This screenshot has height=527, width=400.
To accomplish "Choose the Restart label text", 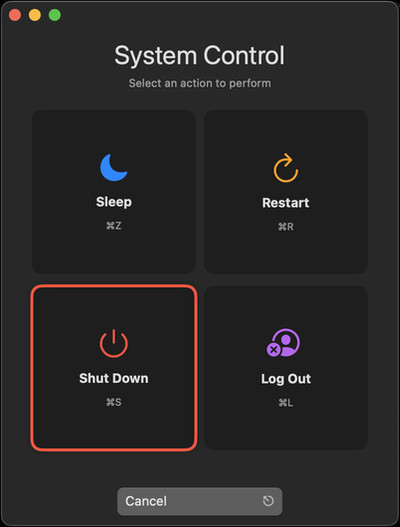I will tap(286, 203).
